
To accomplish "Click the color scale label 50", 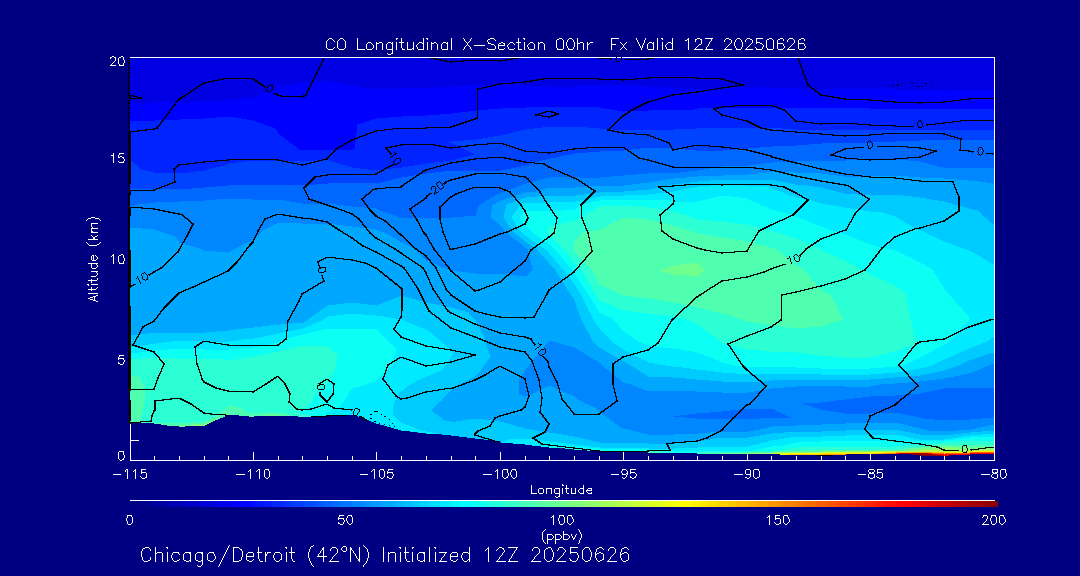I will pyautogui.click(x=346, y=520).
